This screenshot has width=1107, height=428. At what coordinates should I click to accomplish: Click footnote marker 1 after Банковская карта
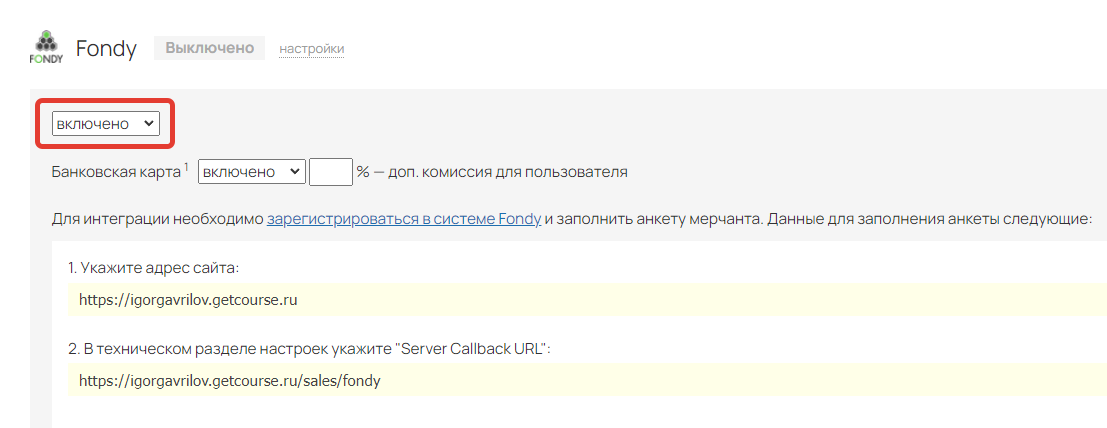[x=186, y=167]
